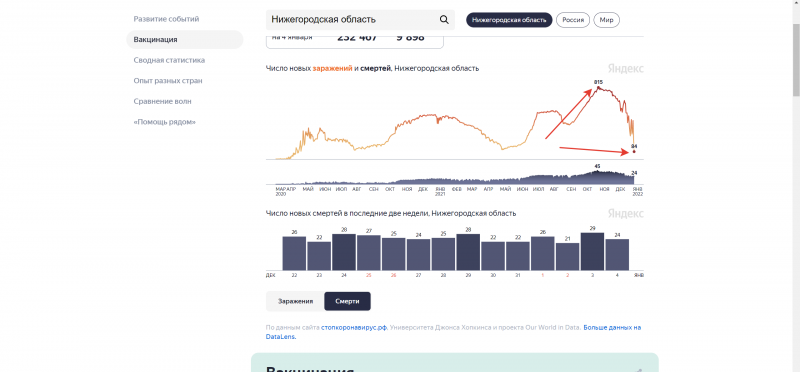Click the 84 endpoint marker on chart

(634, 152)
